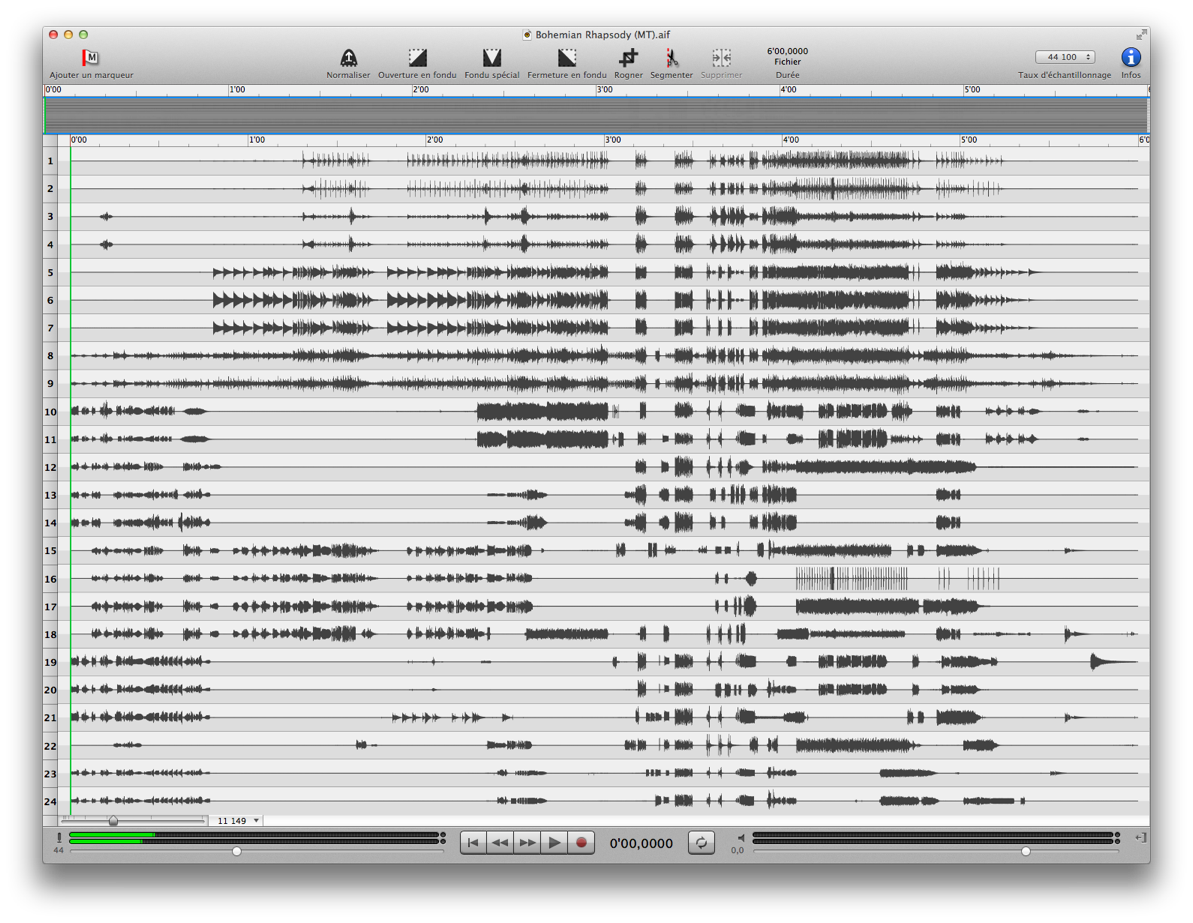Select channel 10 header
Viewport: 1193px width, 923px height.
(x=51, y=412)
